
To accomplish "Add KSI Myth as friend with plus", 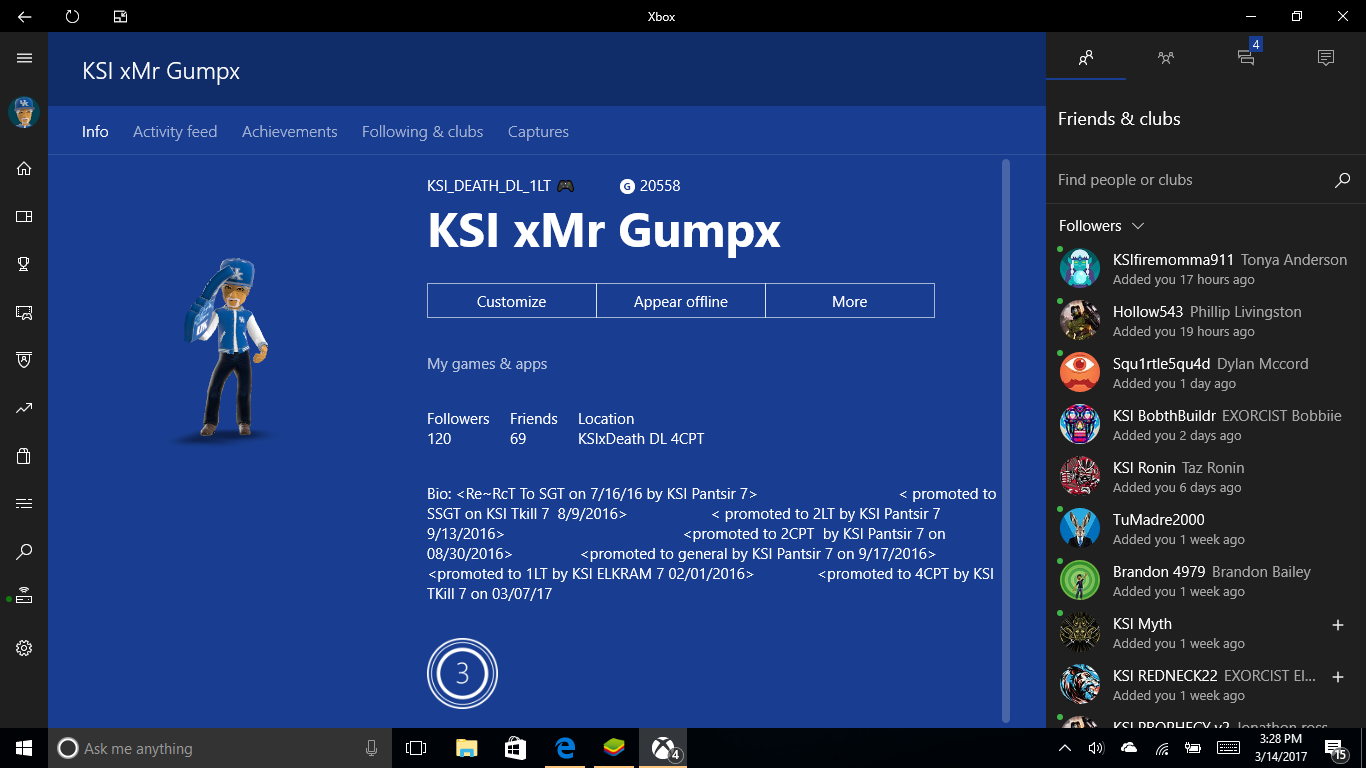I will pyautogui.click(x=1338, y=625).
